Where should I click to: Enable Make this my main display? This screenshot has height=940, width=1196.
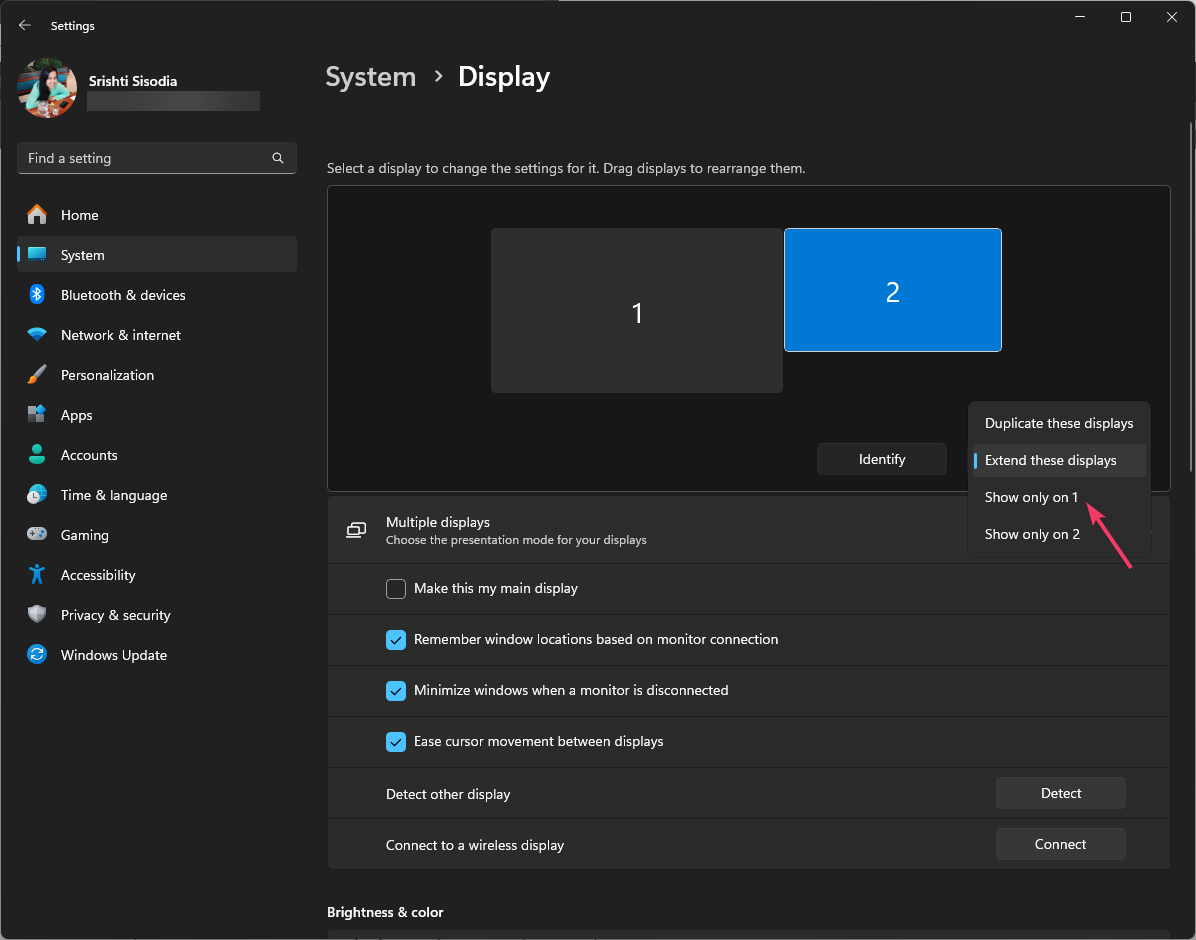tap(396, 589)
